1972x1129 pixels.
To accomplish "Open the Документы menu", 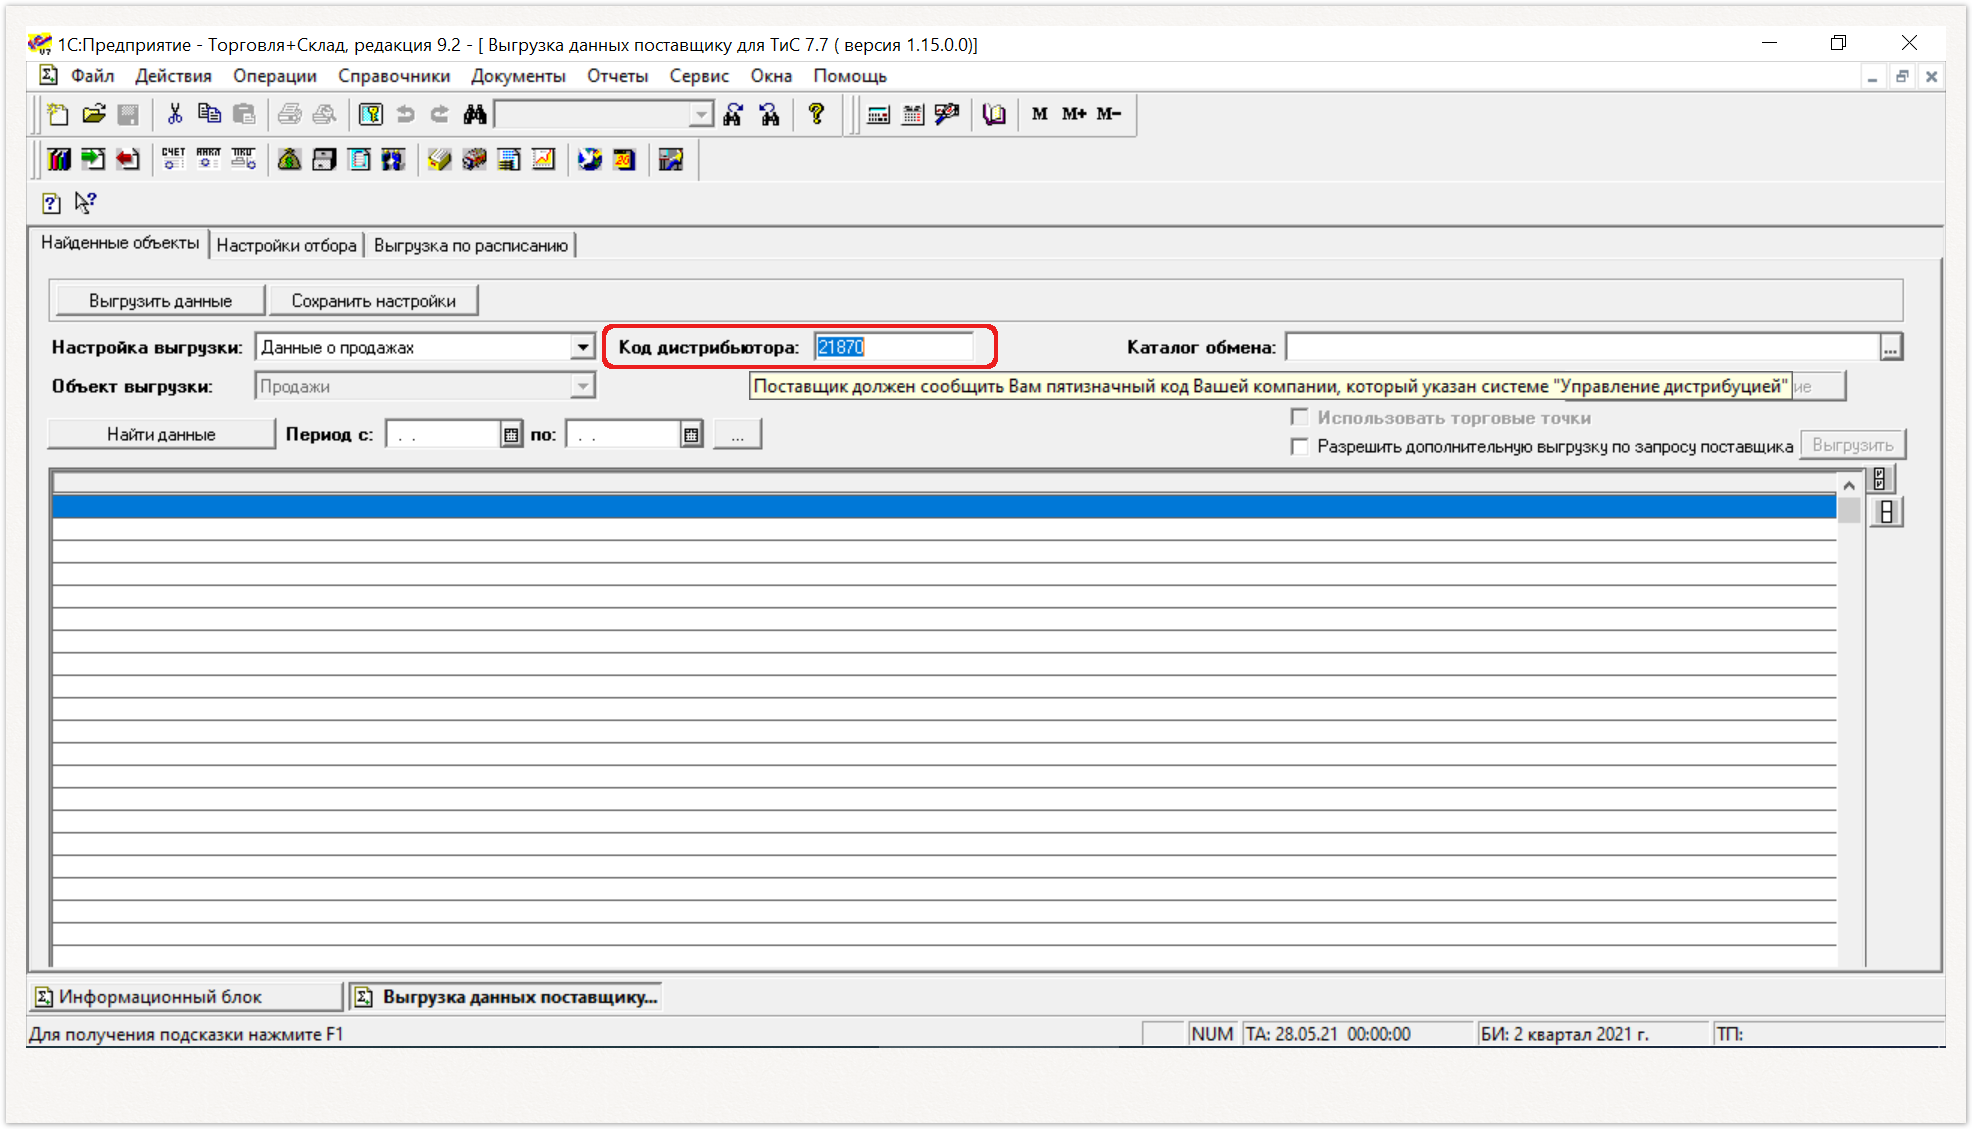I will (518, 76).
